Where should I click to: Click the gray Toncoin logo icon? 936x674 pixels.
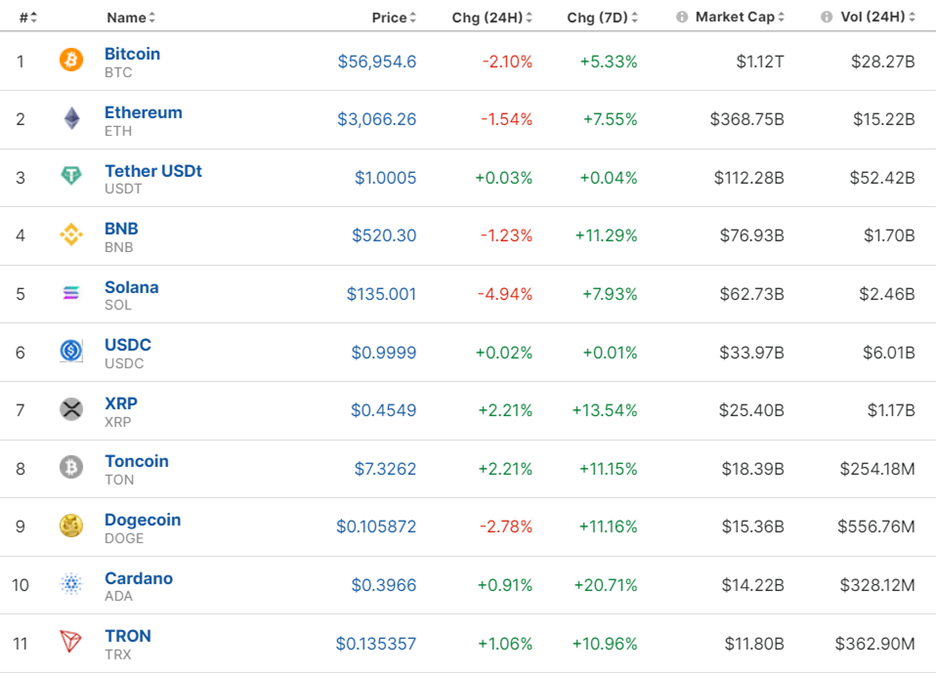click(x=71, y=467)
